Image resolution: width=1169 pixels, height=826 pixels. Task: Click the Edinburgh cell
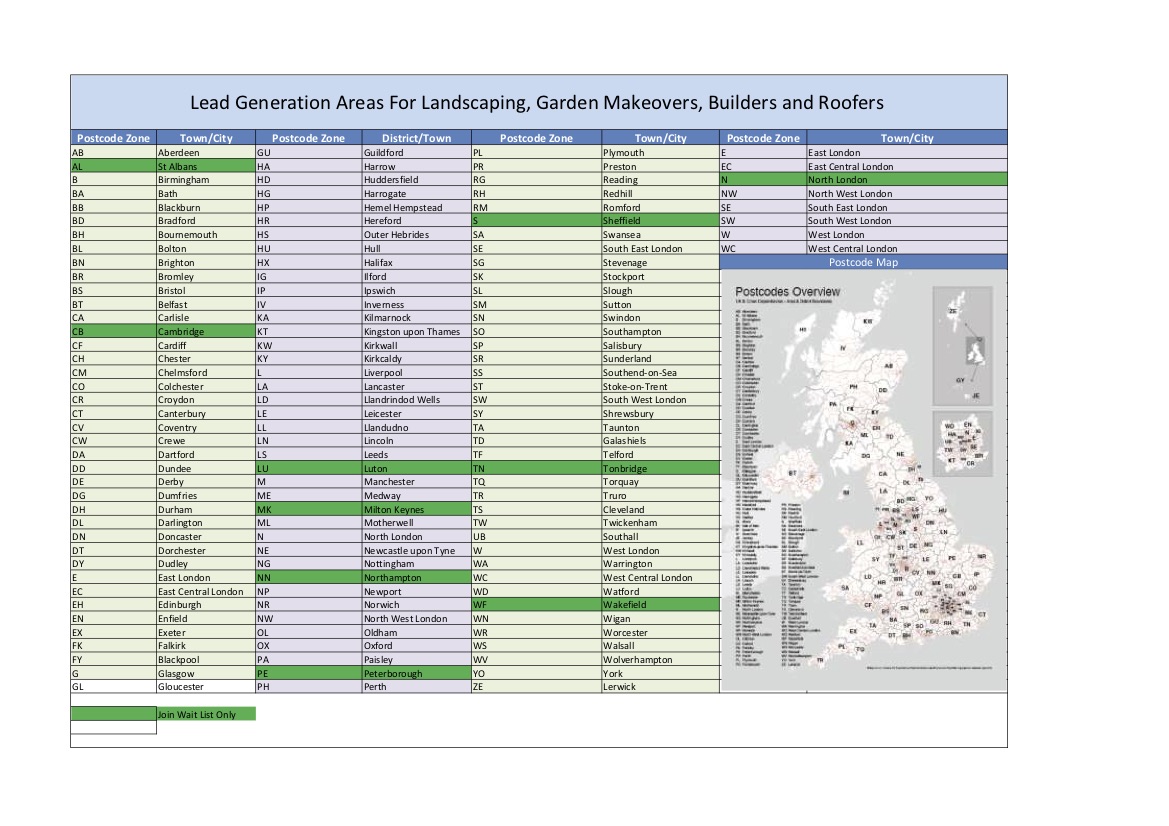tap(206, 605)
